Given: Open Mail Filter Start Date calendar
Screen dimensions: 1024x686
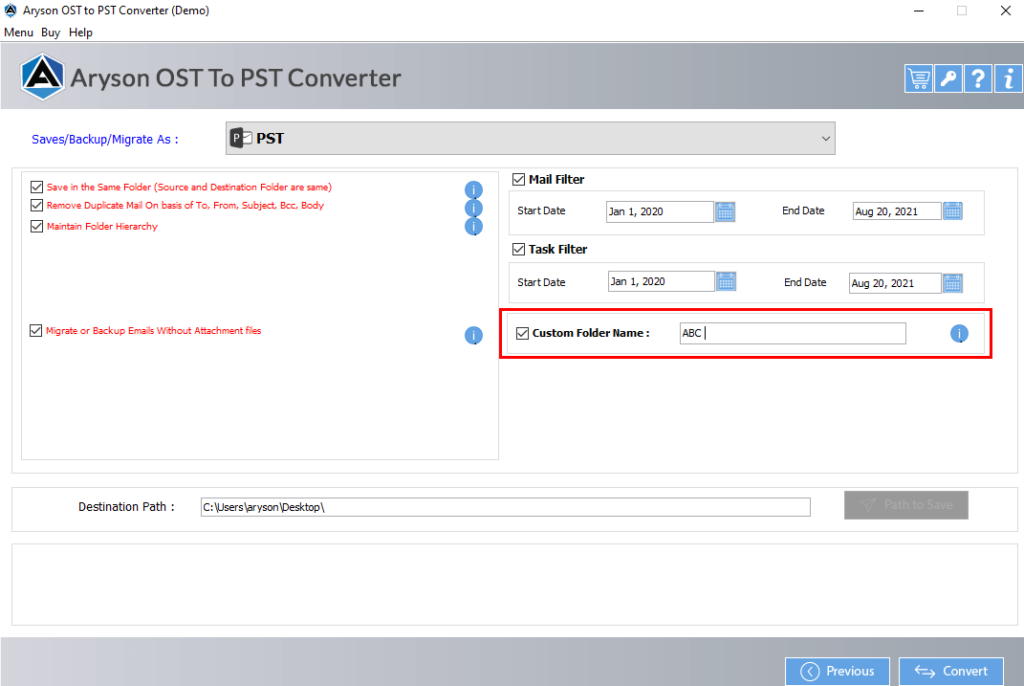Looking at the screenshot, I should pyautogui.click(x=725, y=212).
